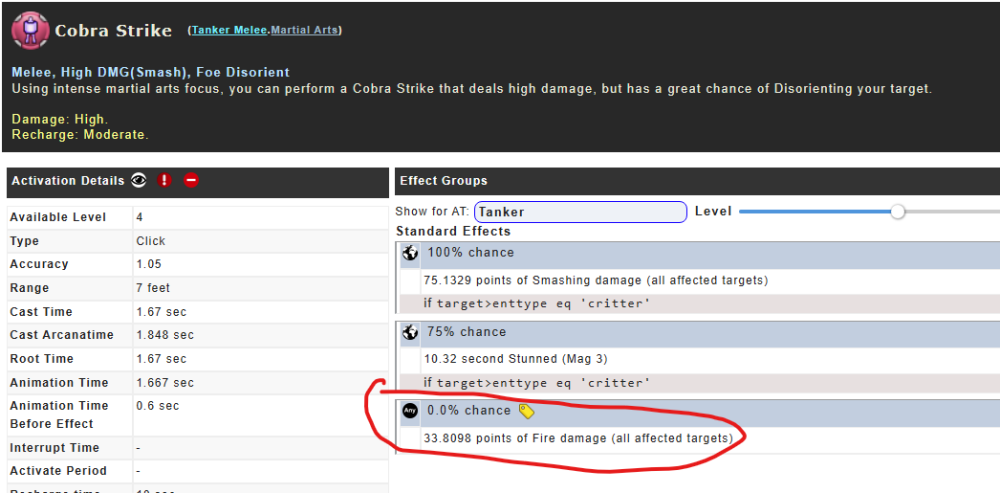This screenshot has height=493, width=1000.
Task: Expand the 100% chance effect header
Action: tap(700, 253)
